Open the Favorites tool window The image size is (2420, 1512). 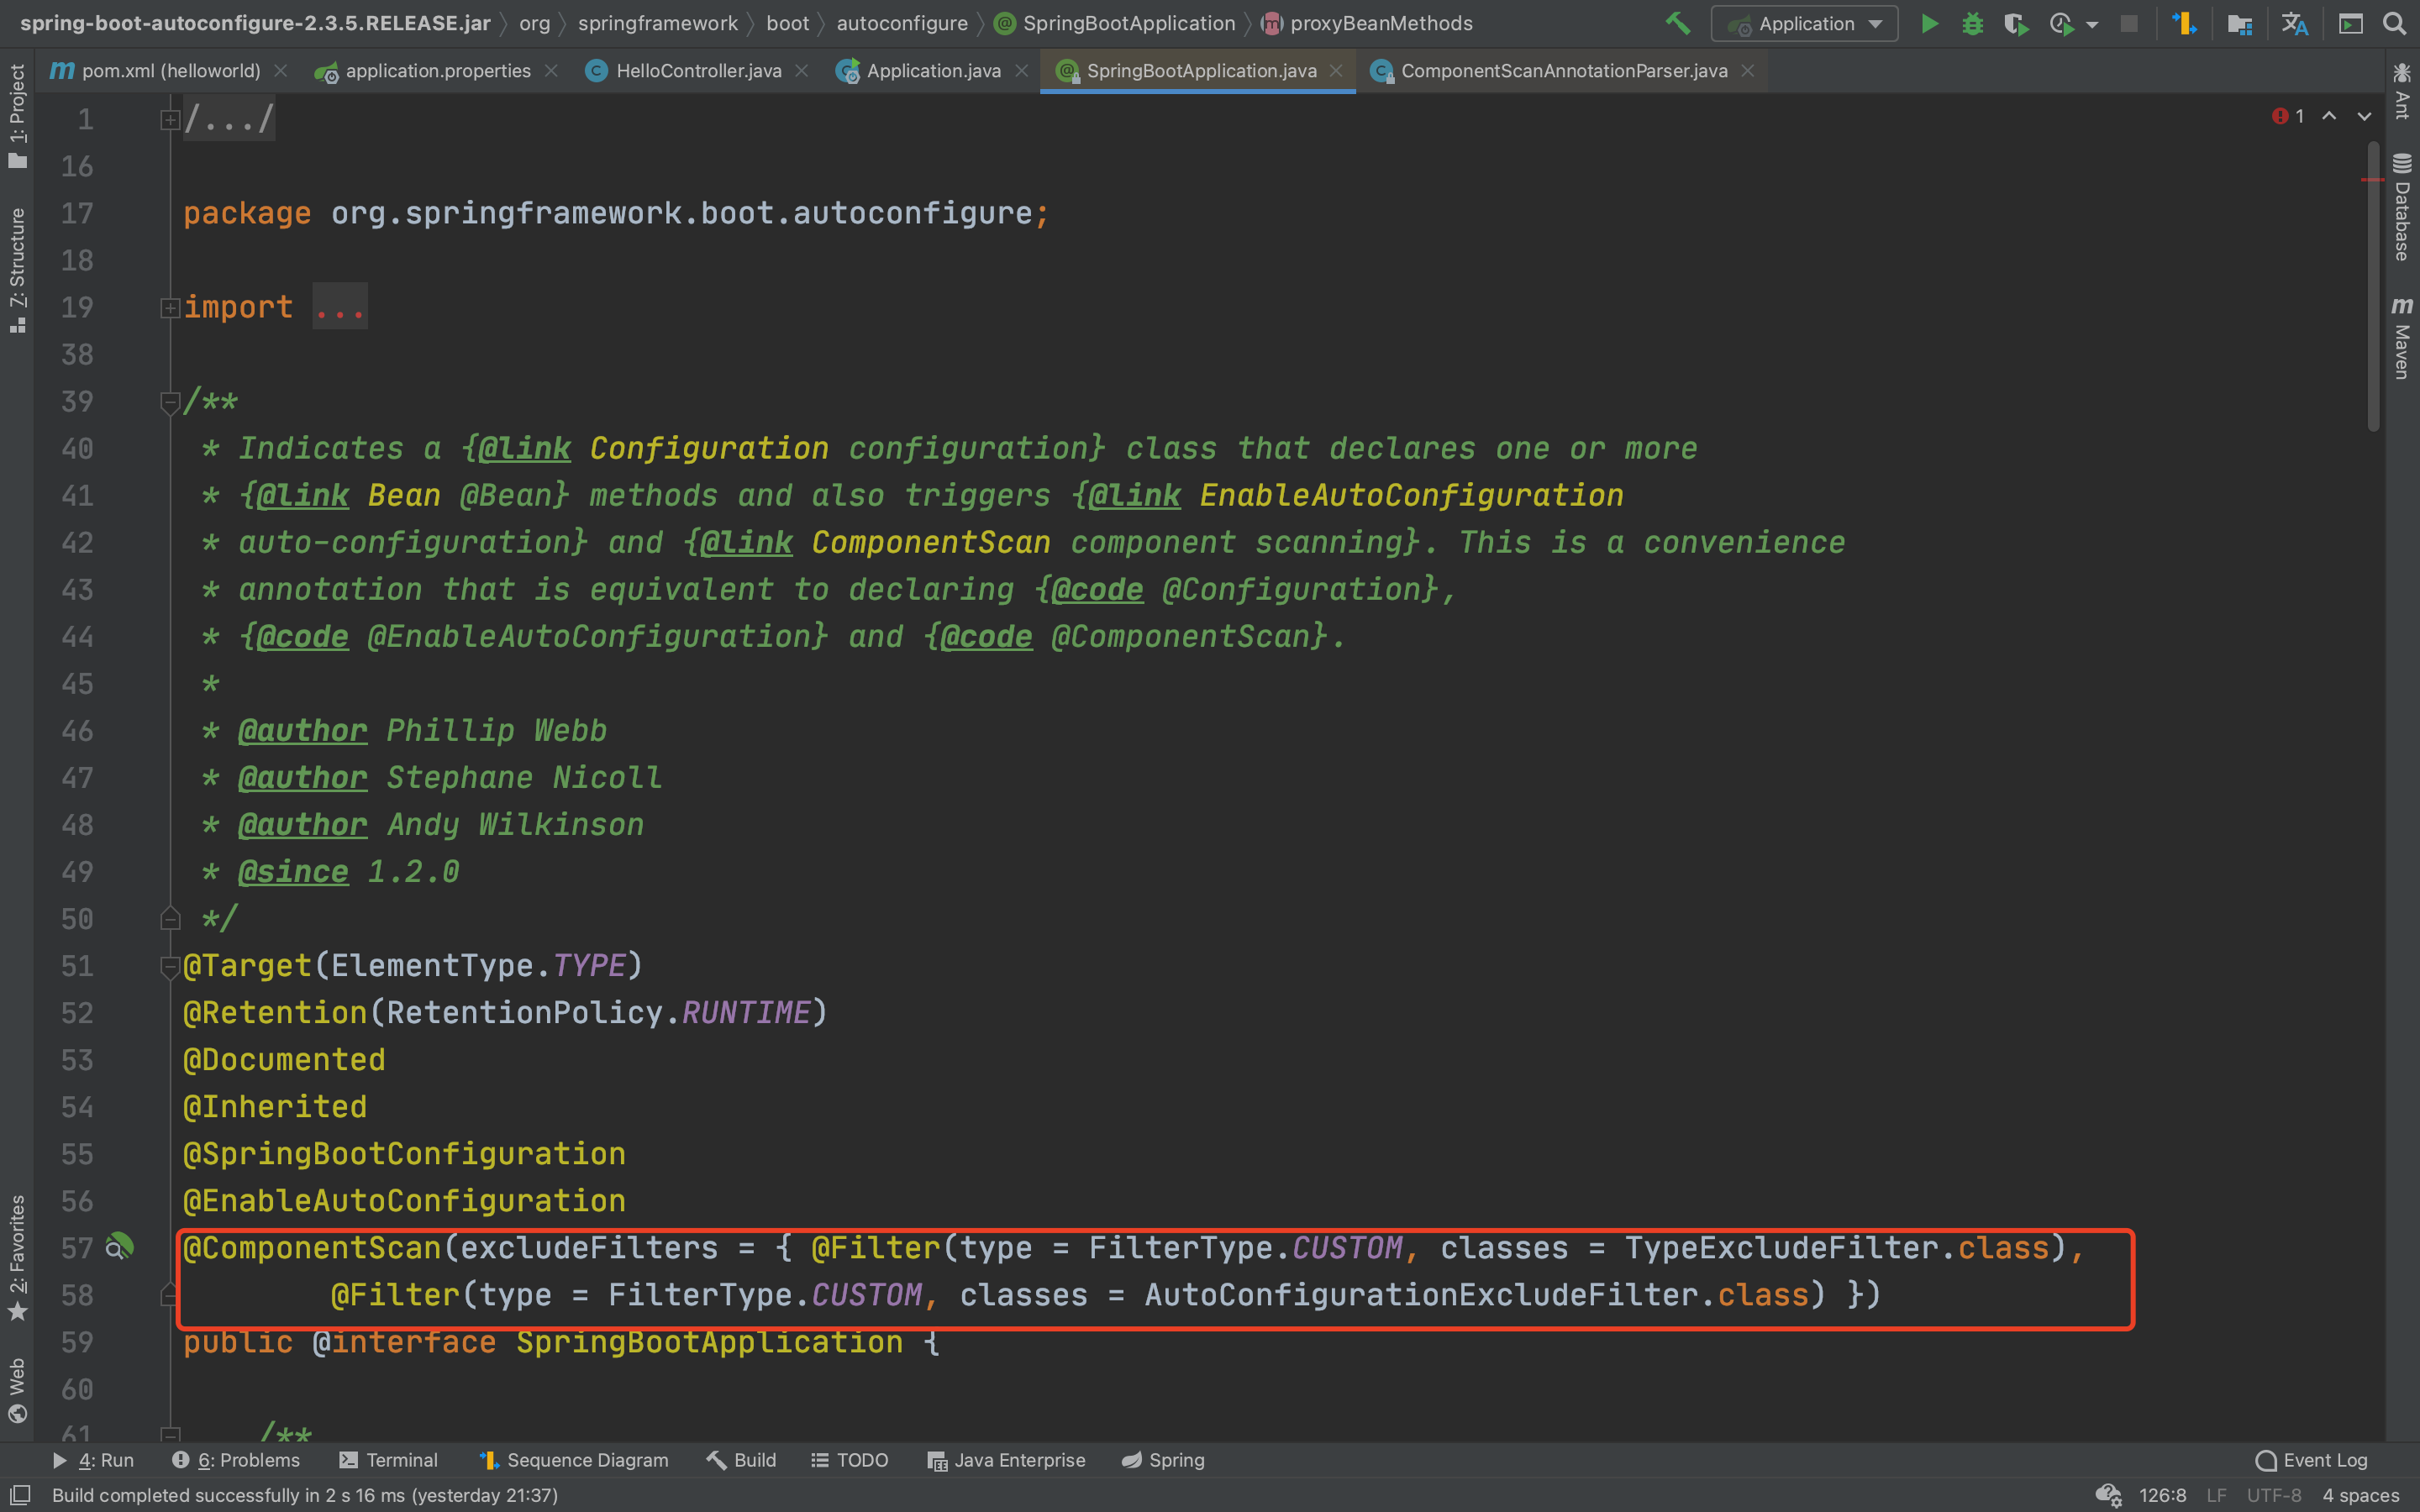(x=17, y=1257)
